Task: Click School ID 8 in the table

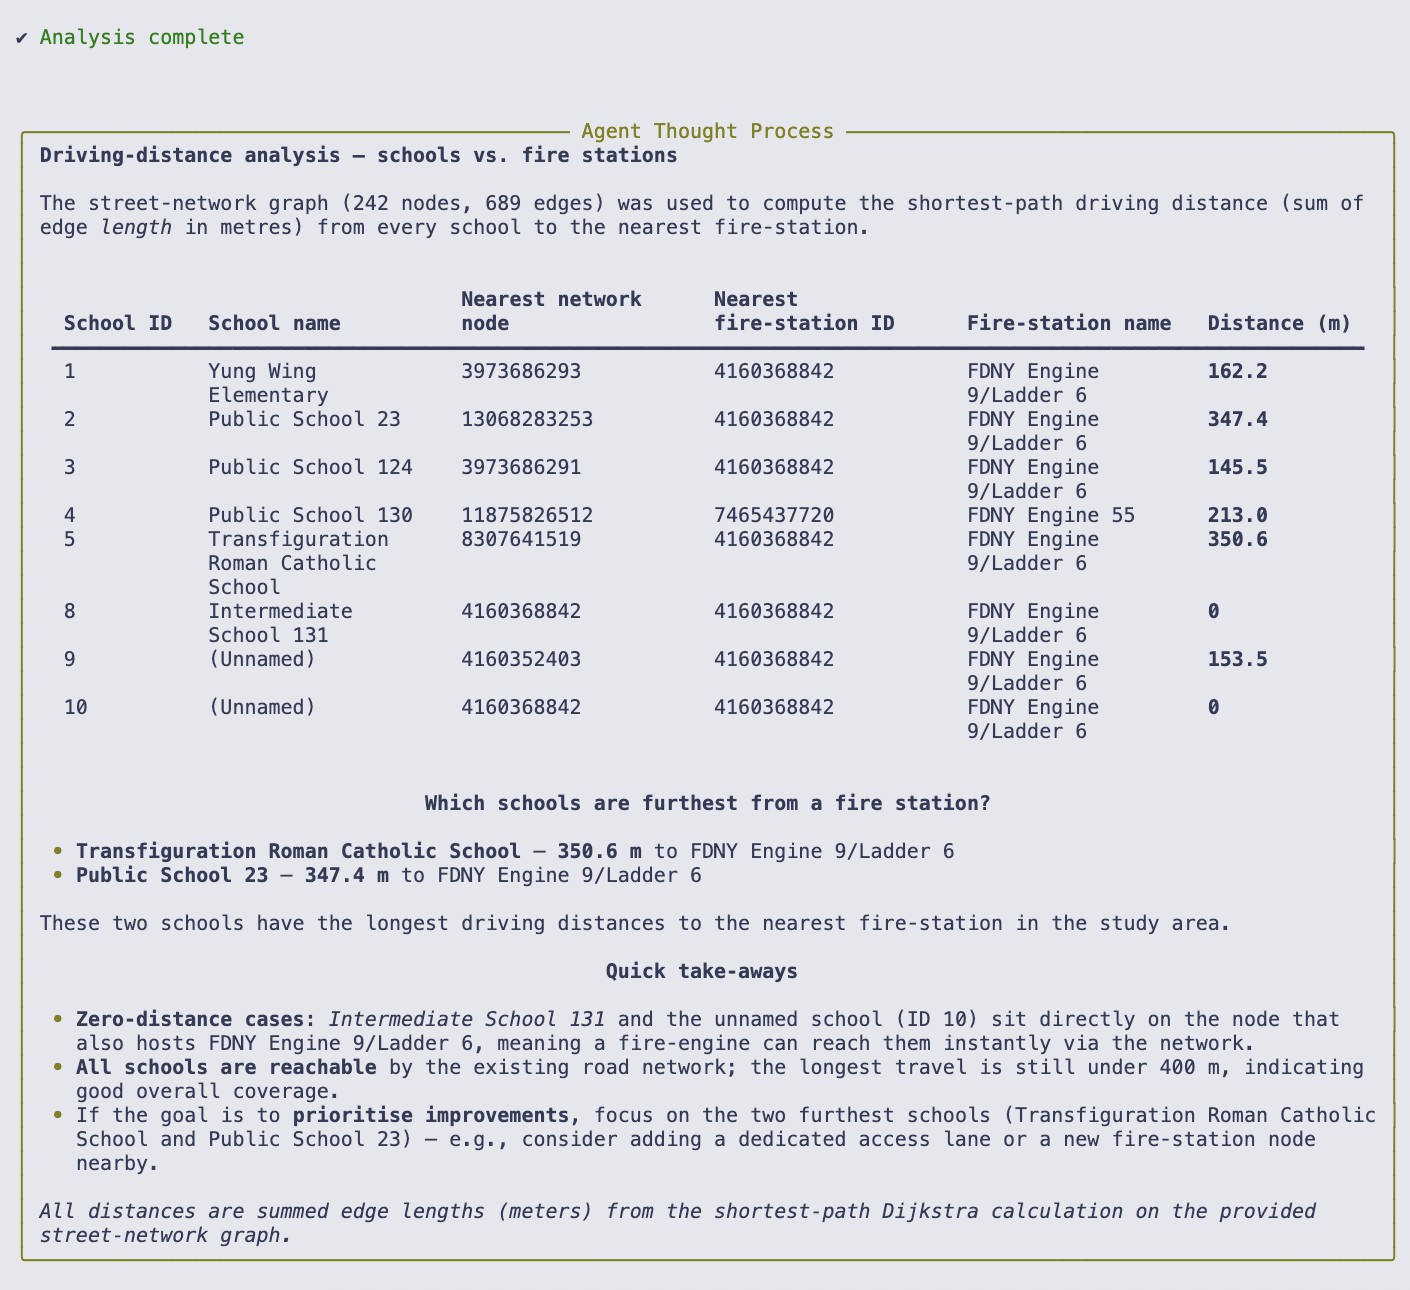Action: pos(70,611)
